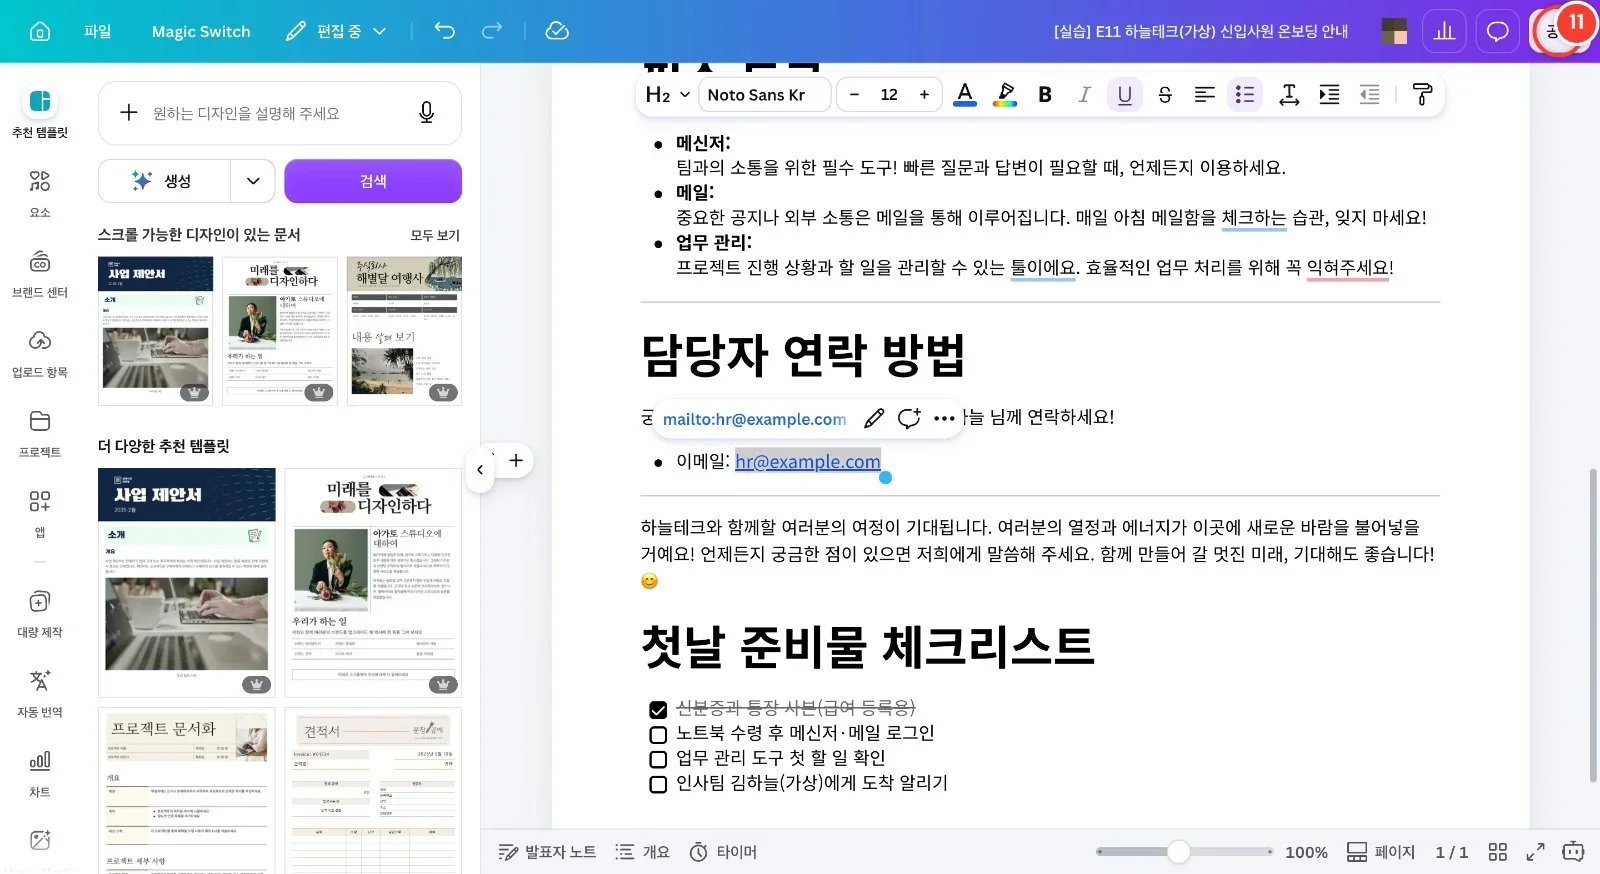Toggle underline formatting
1600x874 pixels.
click(1125, 94)
